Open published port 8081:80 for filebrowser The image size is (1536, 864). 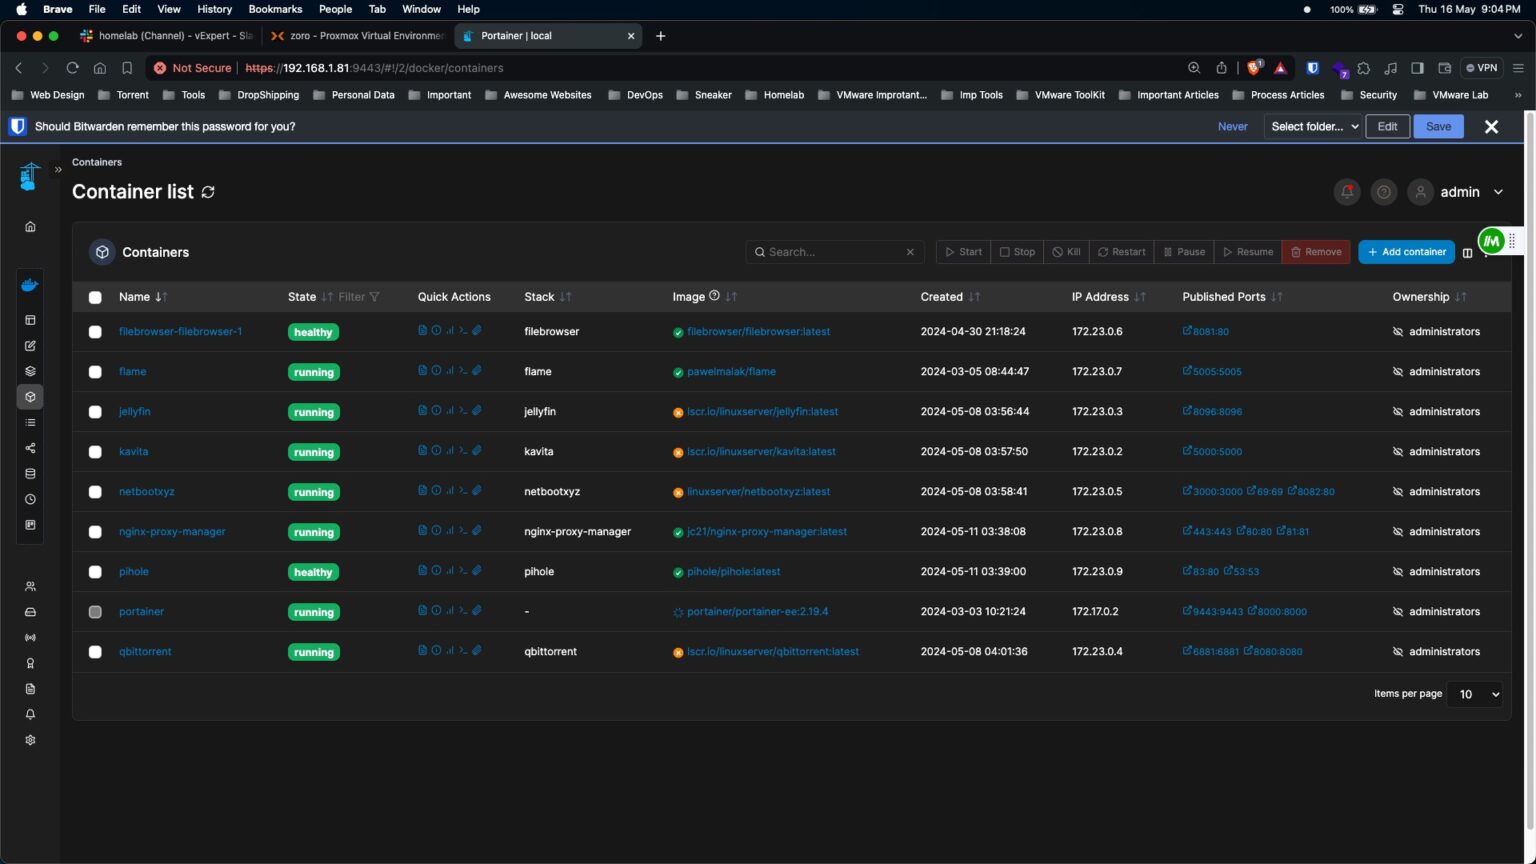1208,331
